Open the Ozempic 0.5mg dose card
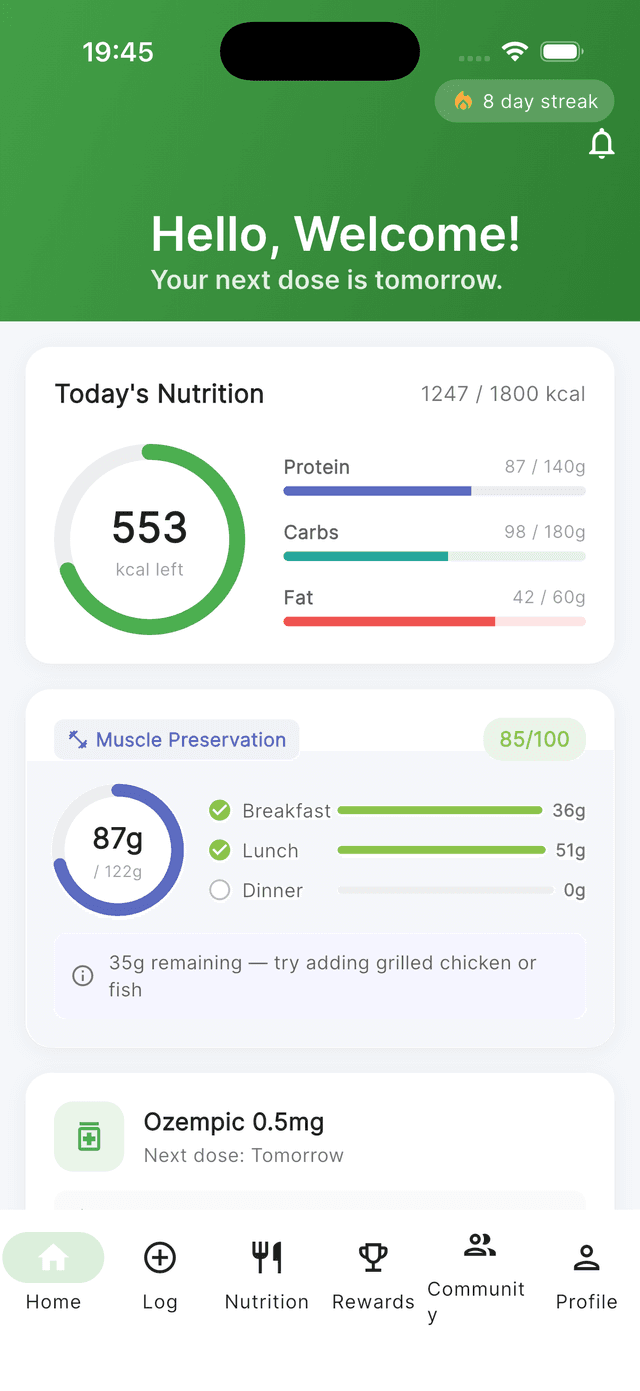 click(x=320, y=1138)
